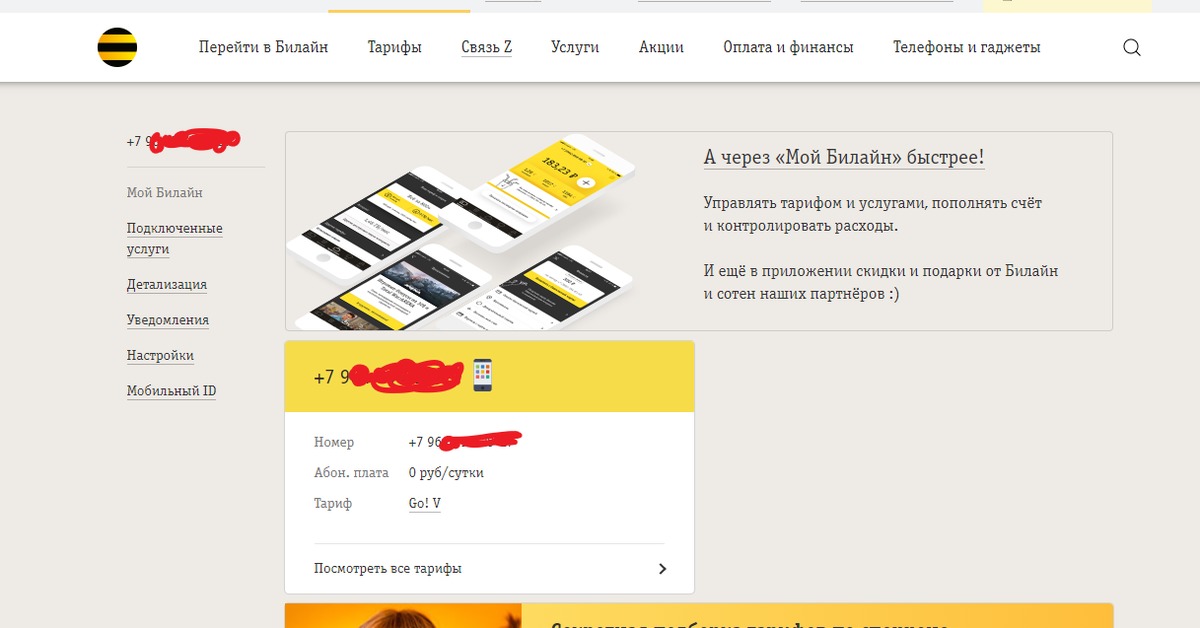Image resolution: width=1200 pixels, height=628 pixels.
Task: Go to the 'Акции' menu item
Action: pyautogui.click(x=661, y=47)
